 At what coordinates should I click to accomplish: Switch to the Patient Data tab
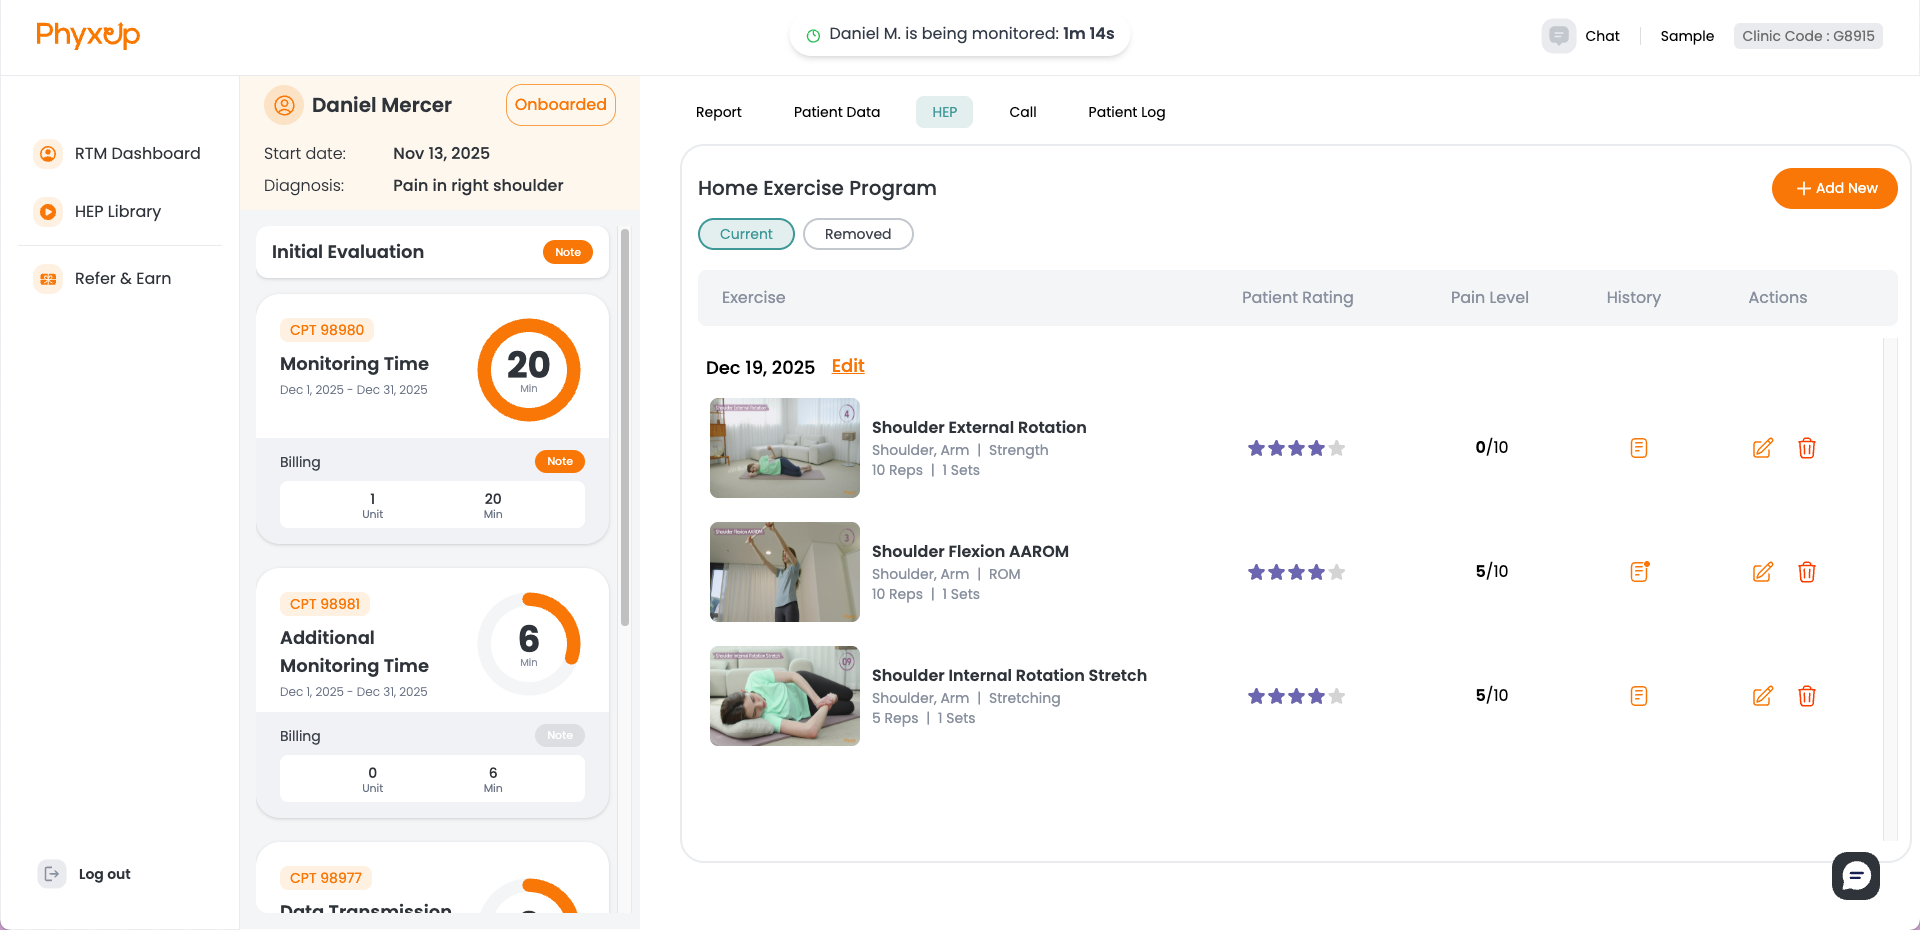[x=836, y=112]
